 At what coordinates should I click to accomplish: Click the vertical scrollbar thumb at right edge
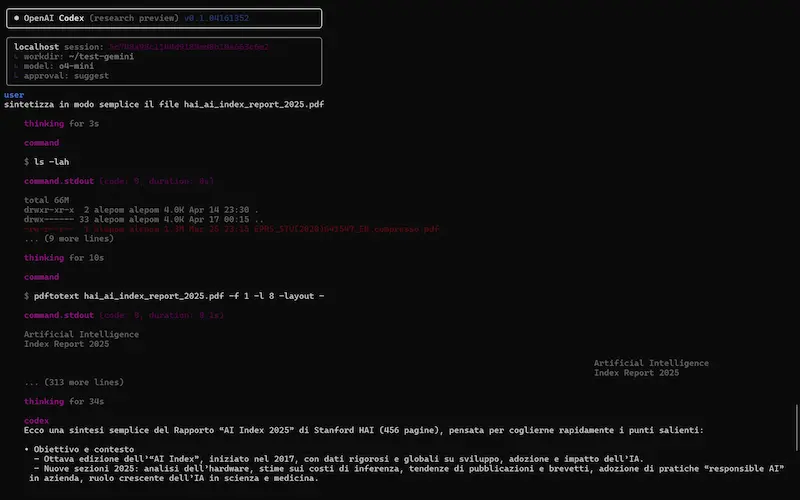pos(796,428)
